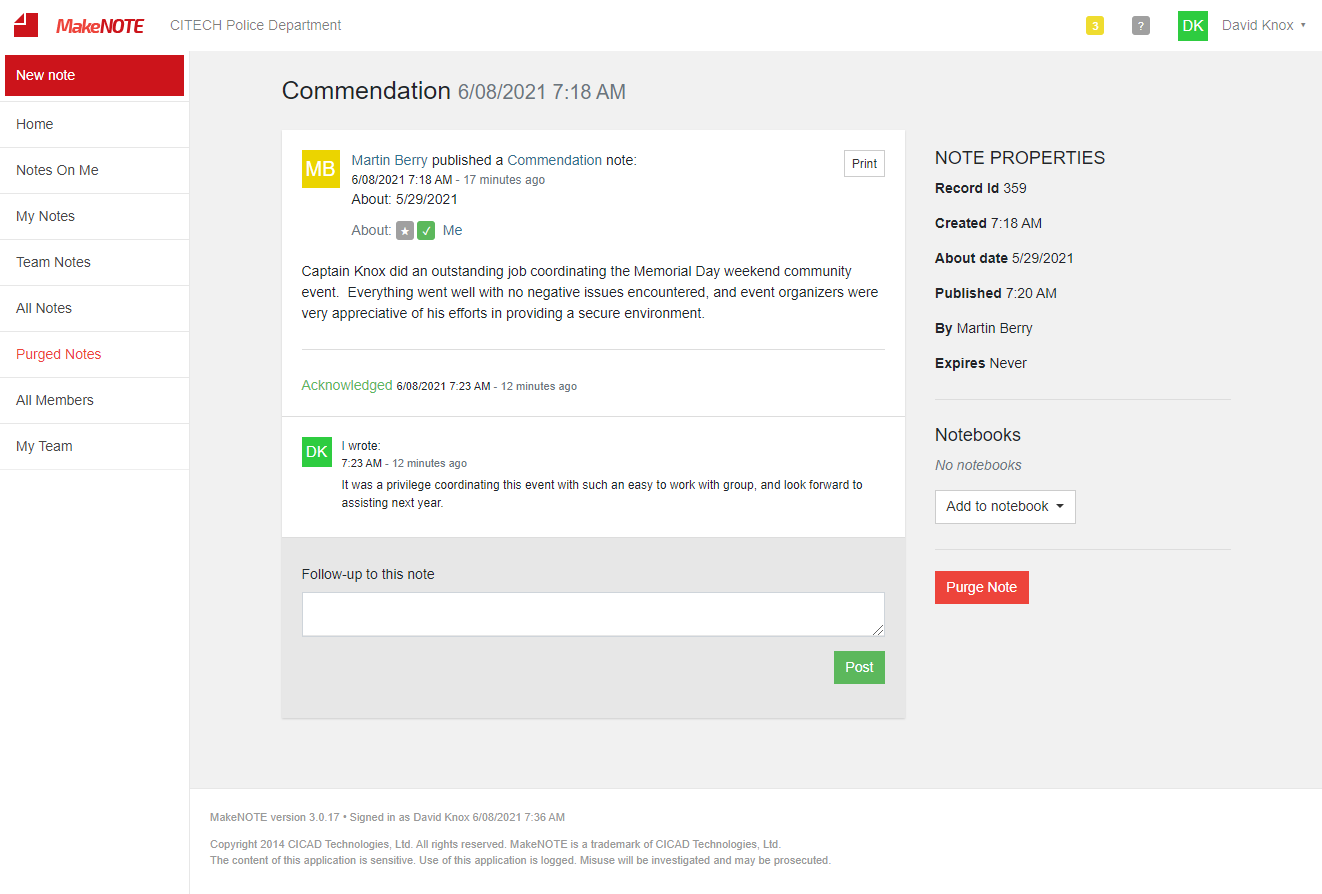Click the Acknowledged status text
1322x894 pixels.
[x=347, y=385]
